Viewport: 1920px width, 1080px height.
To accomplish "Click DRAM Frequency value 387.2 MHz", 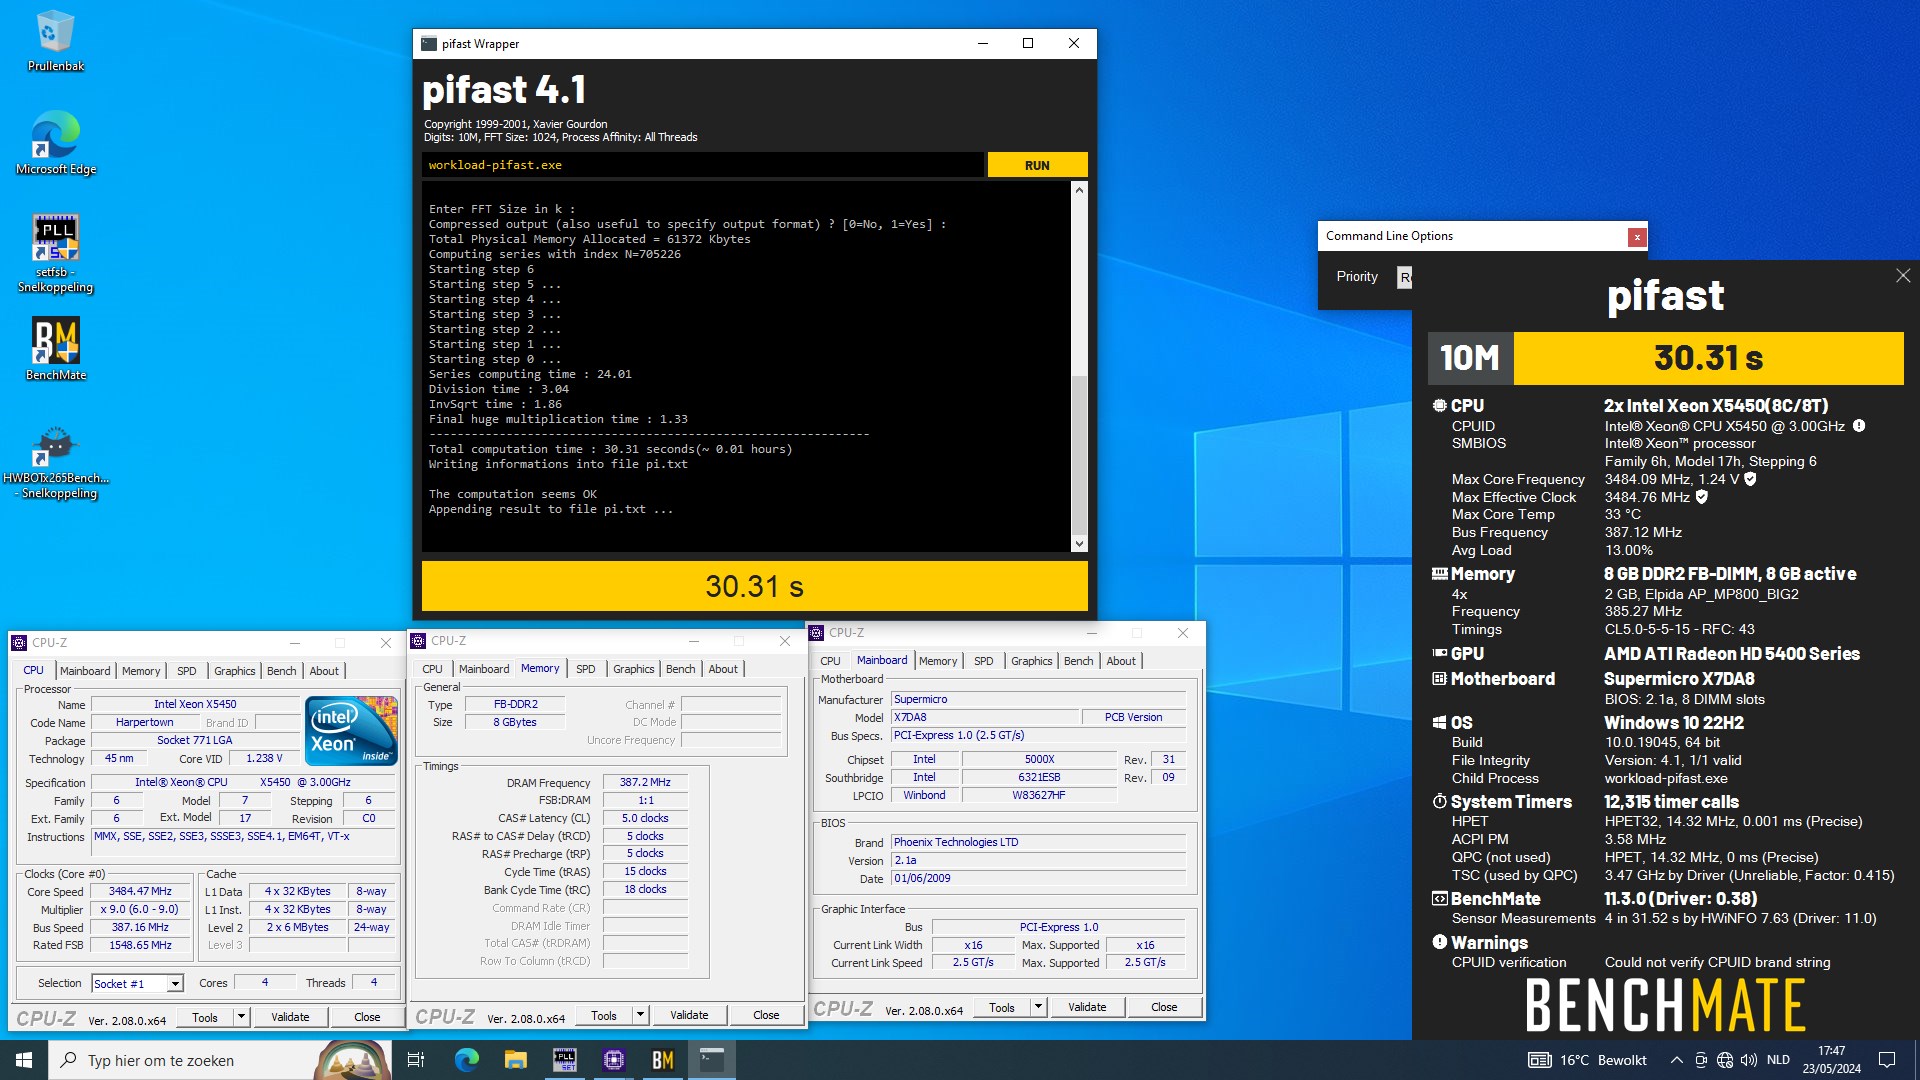I will (645, 783).
